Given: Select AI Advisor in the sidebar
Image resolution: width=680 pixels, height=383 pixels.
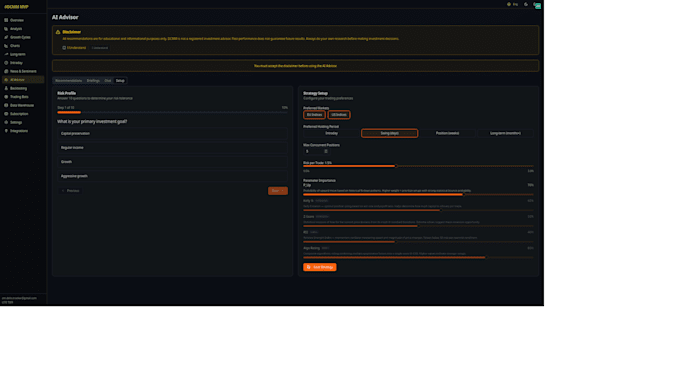Looking at the screenshot, I should coord(23,80).
